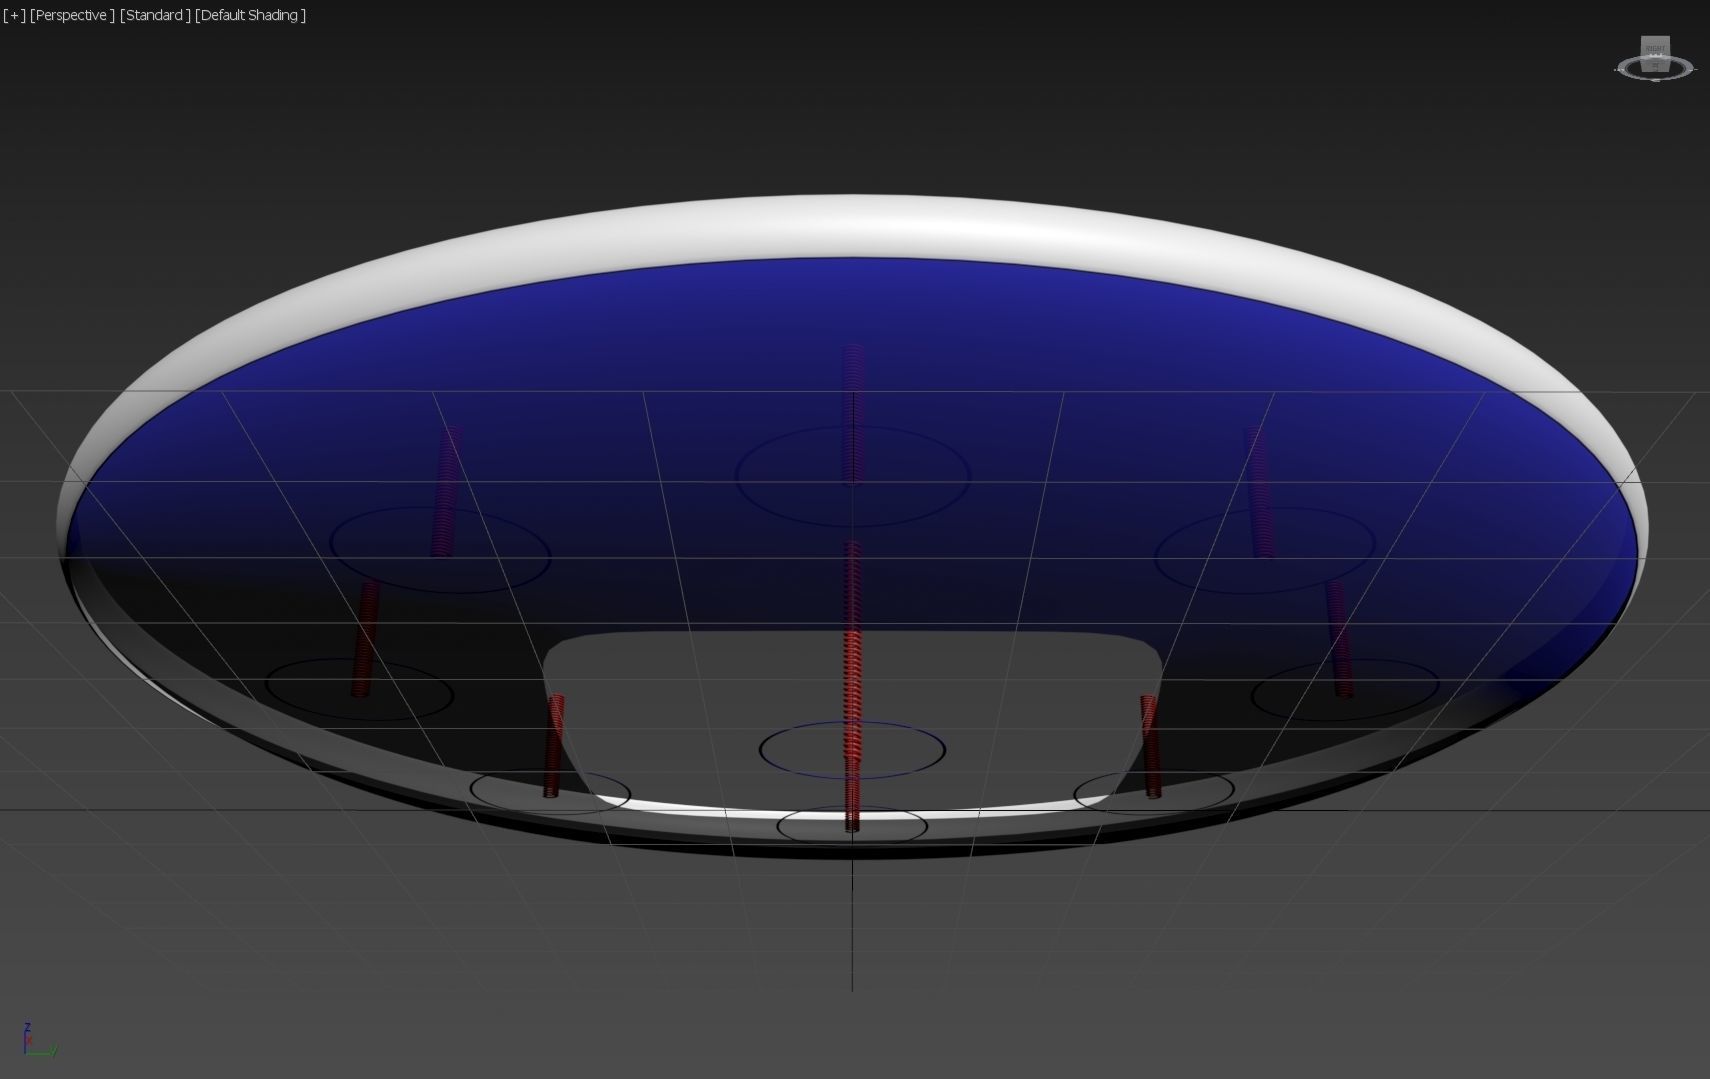This screenshot has width=1710, height=1079.
Task: Open the [+] viewport general menu
Action: tap(14, 15)
